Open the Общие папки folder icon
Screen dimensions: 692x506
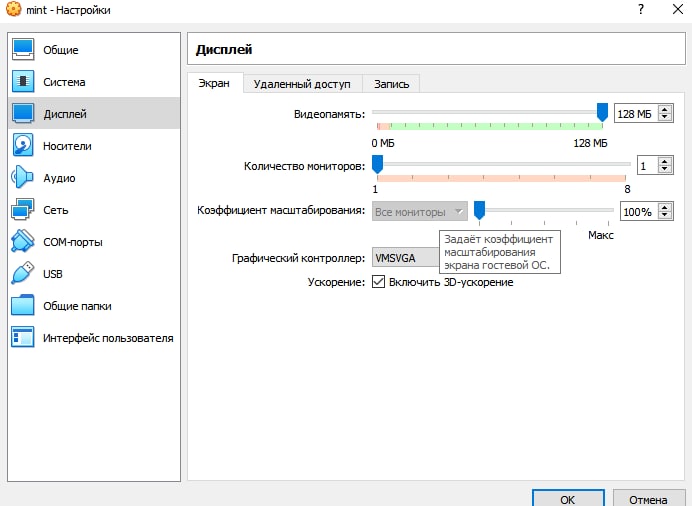(23, 305)
